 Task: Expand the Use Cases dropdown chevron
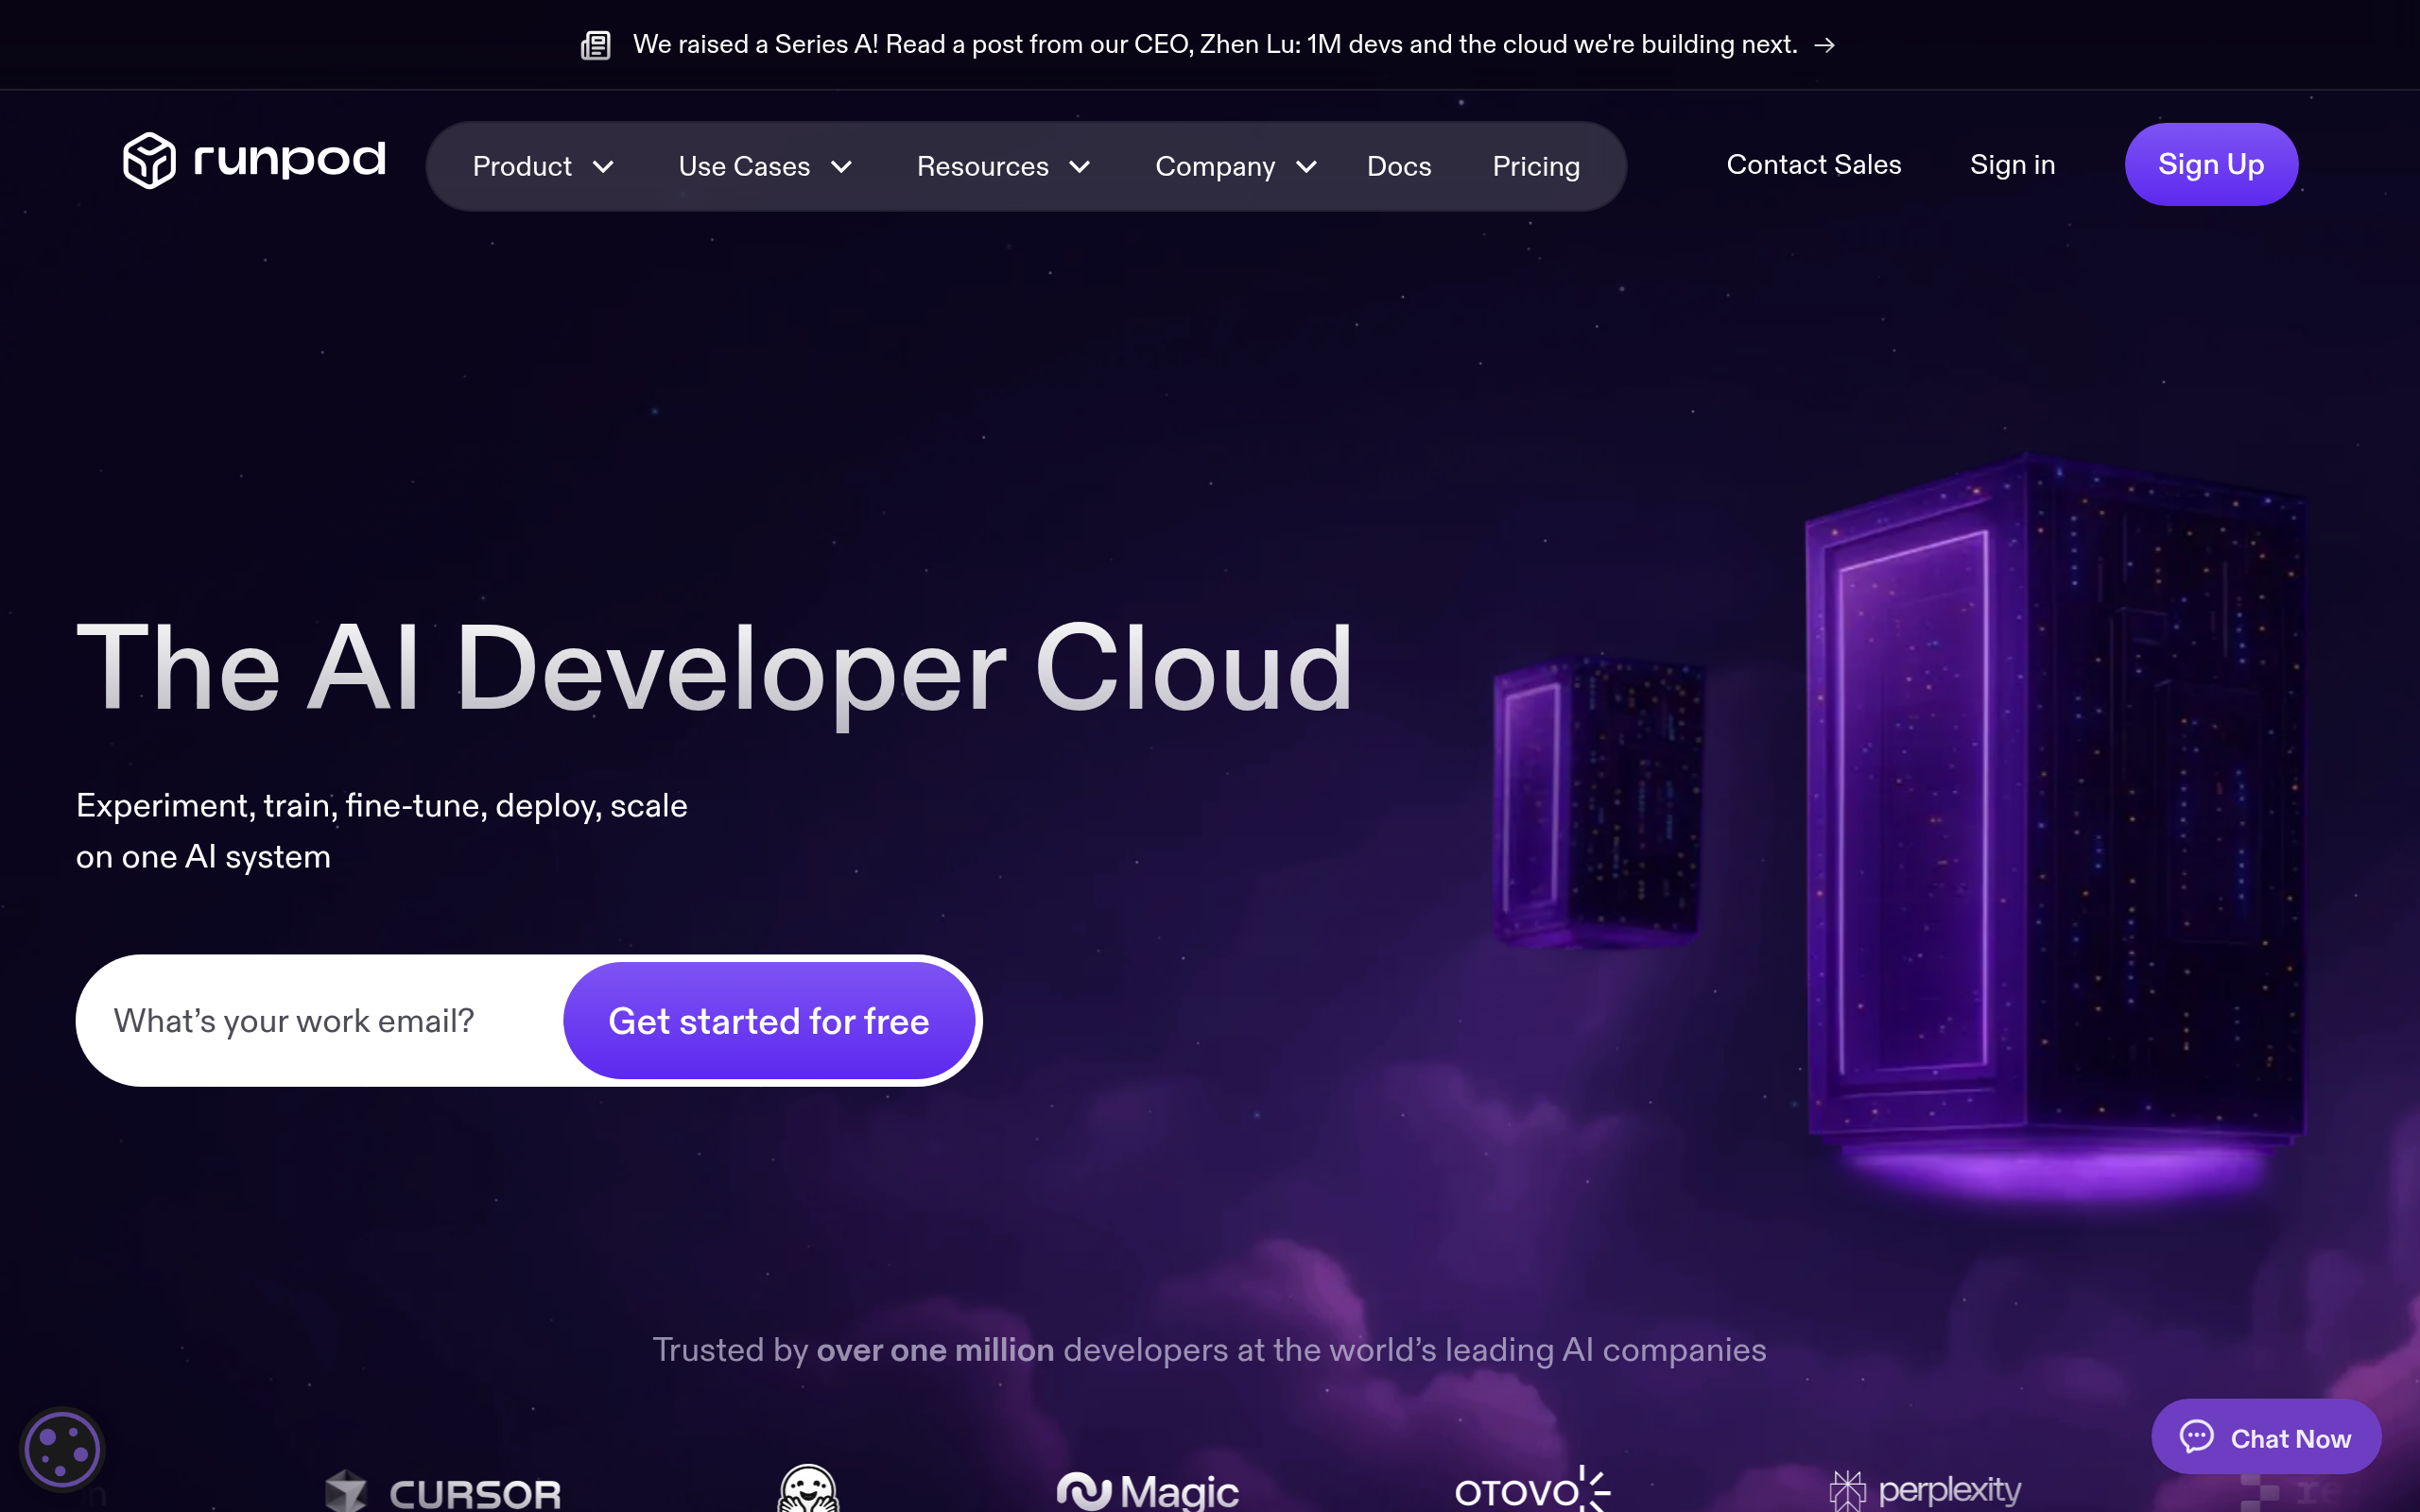(842, 167)
